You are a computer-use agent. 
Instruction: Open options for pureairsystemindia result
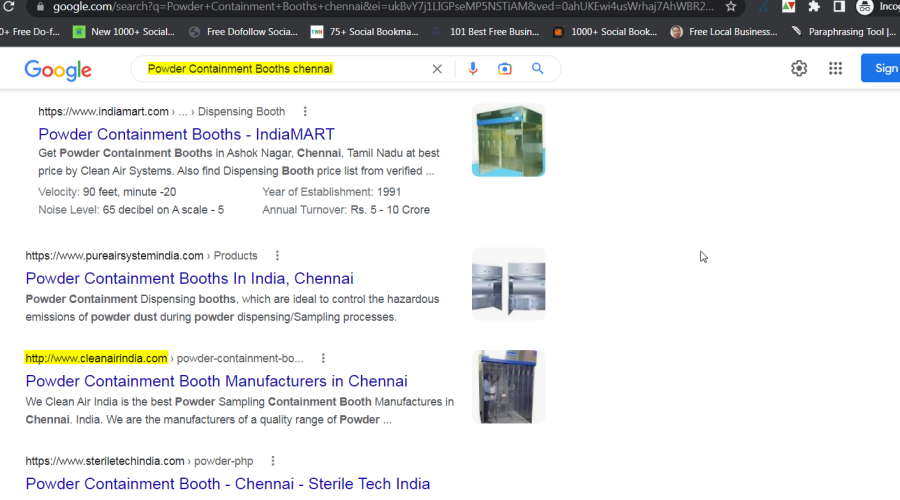[x=277, y=256]
